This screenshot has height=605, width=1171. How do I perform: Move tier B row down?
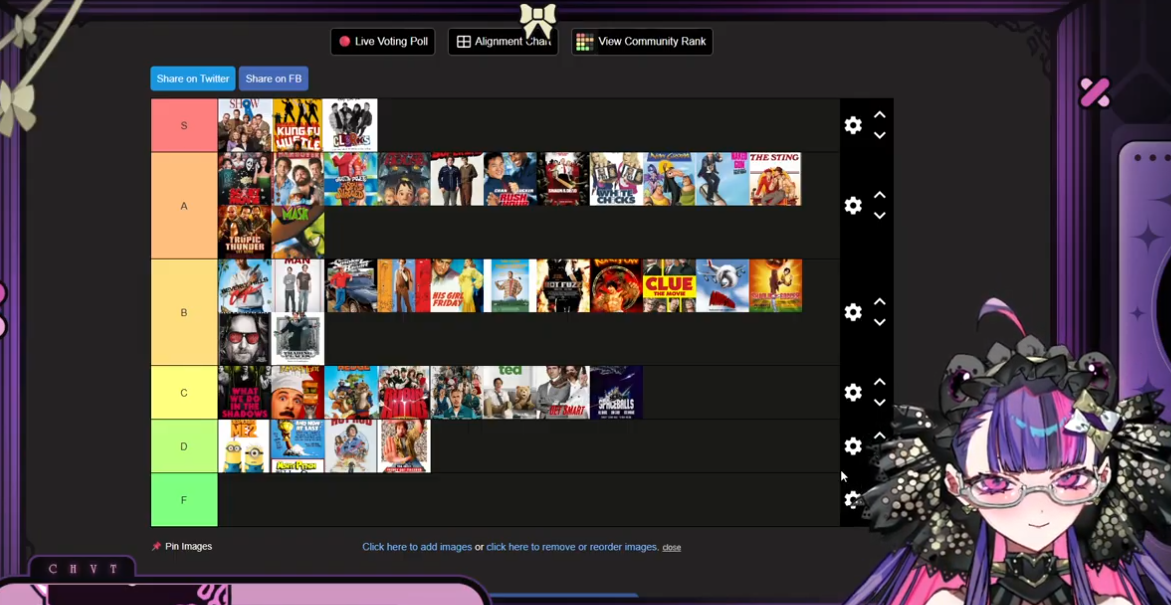[x=880, y=322]
